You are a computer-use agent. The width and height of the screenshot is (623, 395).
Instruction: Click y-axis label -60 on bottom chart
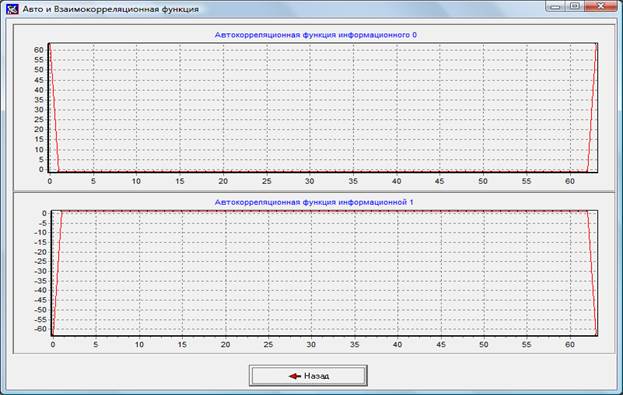41,329
